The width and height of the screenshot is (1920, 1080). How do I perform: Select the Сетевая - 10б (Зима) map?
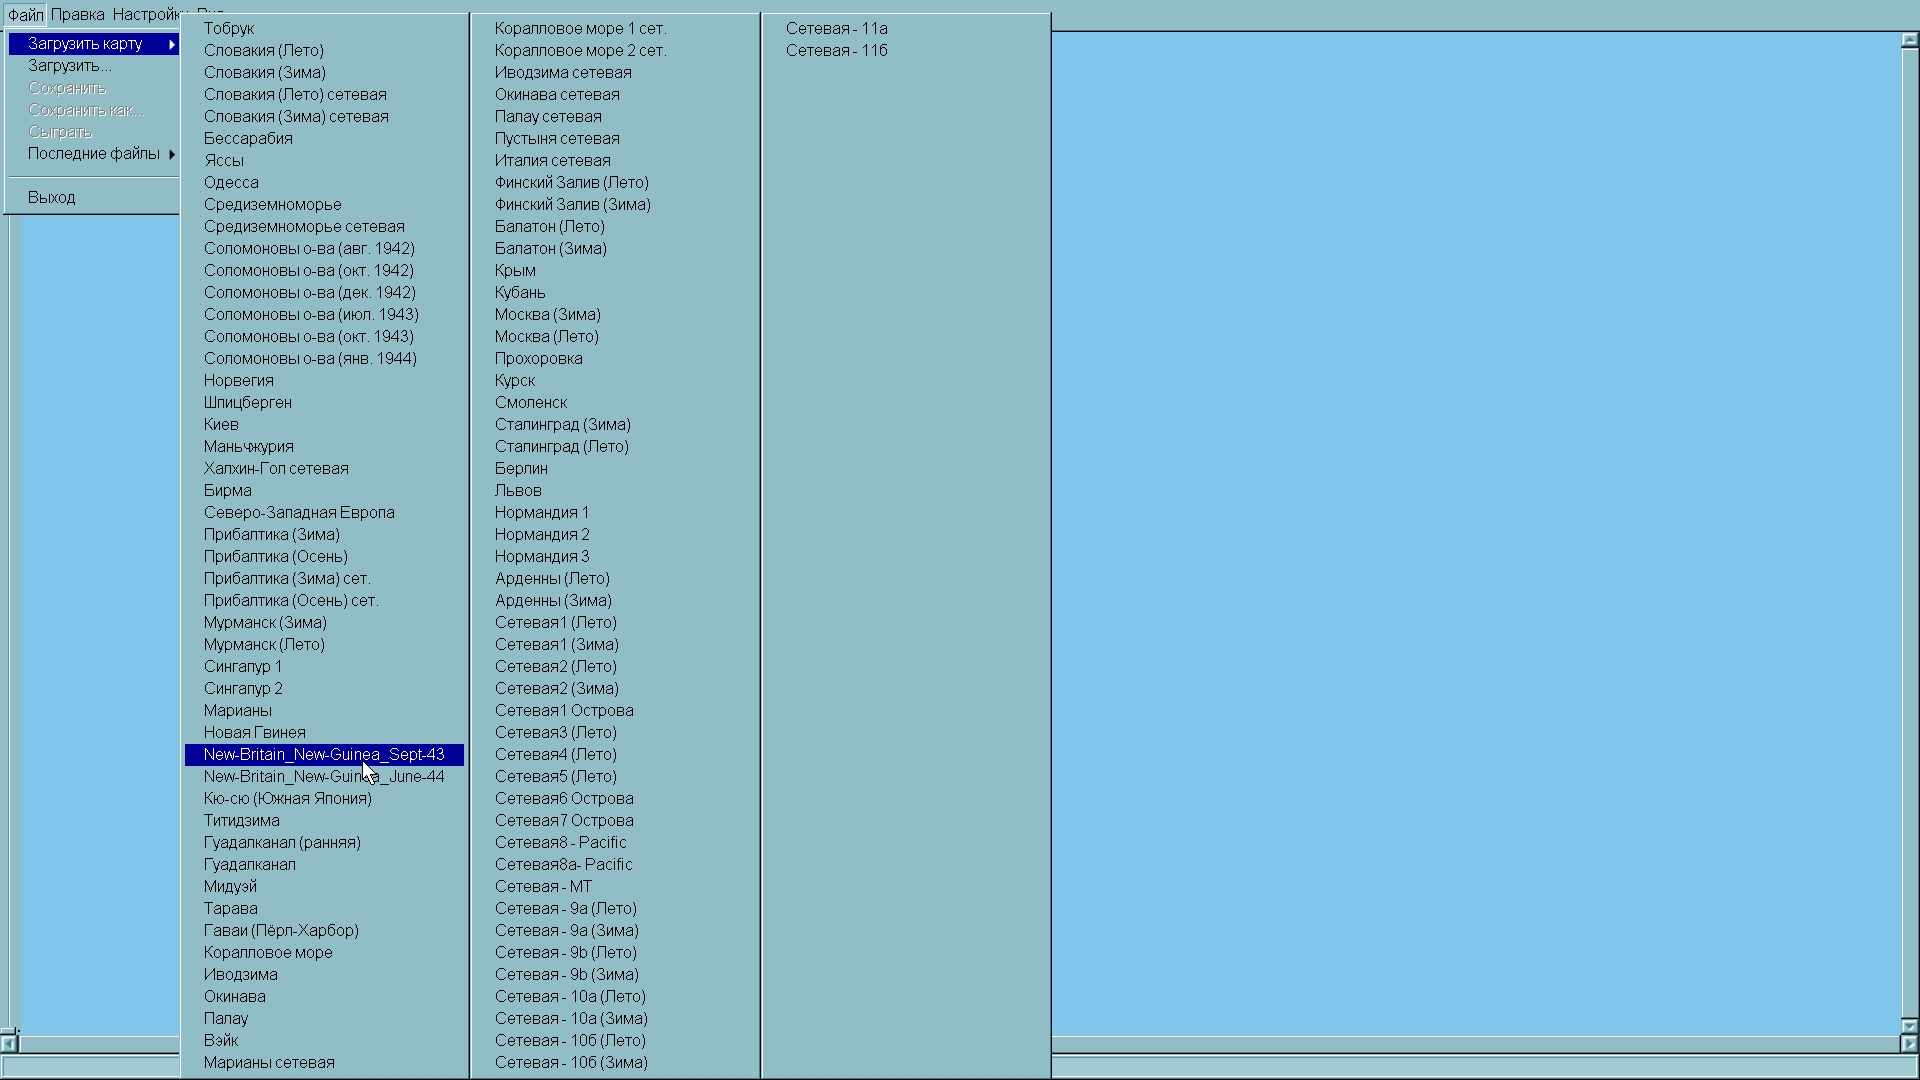point(571,1063)
